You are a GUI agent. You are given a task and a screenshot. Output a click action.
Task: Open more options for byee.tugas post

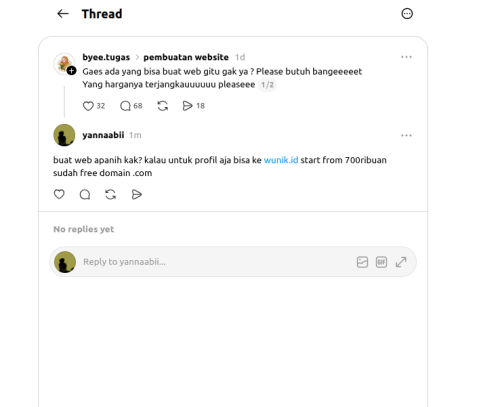(406, 57)
